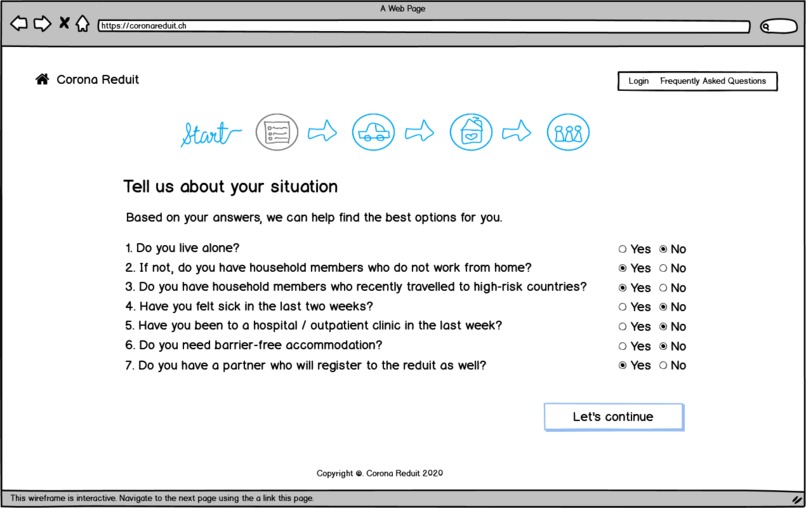Click the window resize grip icon
Viewport: 806px width, 508px height.
pos(797,499)
